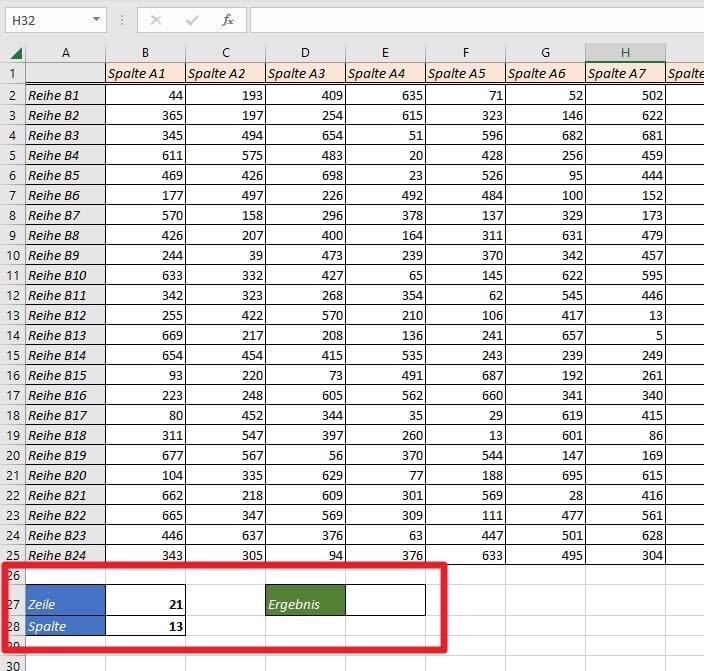
Task: Click the cancel X icon in formula bar
Action: click(x=156, y=20)
